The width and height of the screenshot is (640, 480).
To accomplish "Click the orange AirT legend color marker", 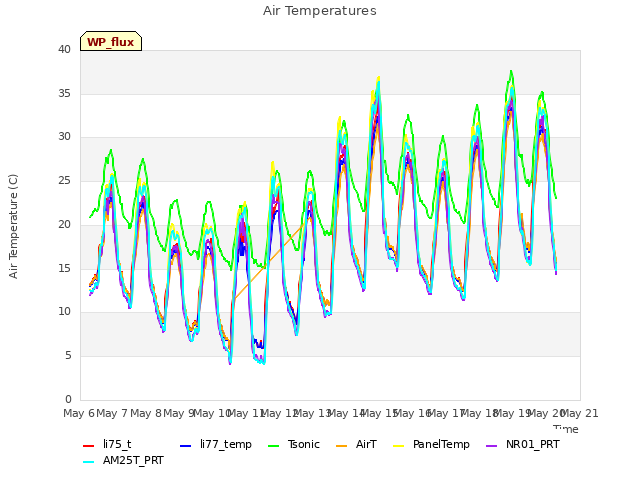I will [x=341, y=446].
